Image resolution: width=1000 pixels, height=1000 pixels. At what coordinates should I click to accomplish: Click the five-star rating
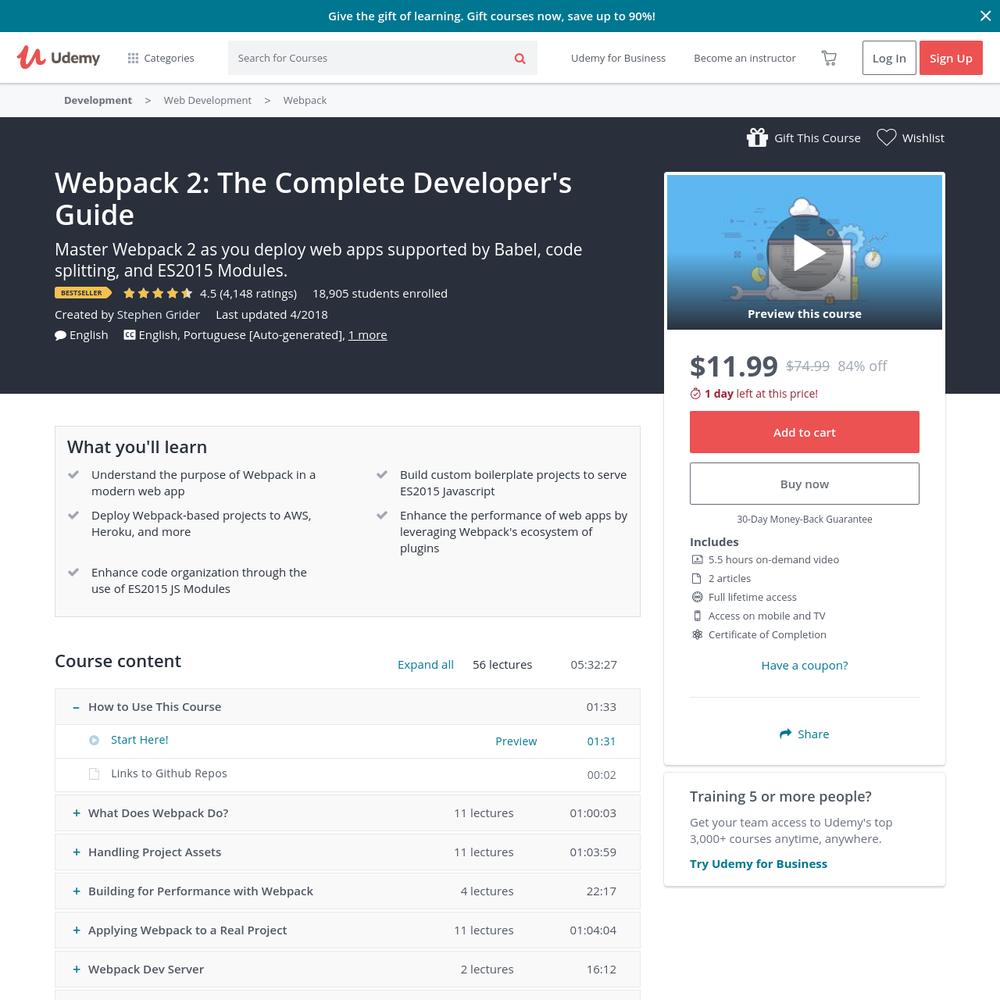[158, 293]
